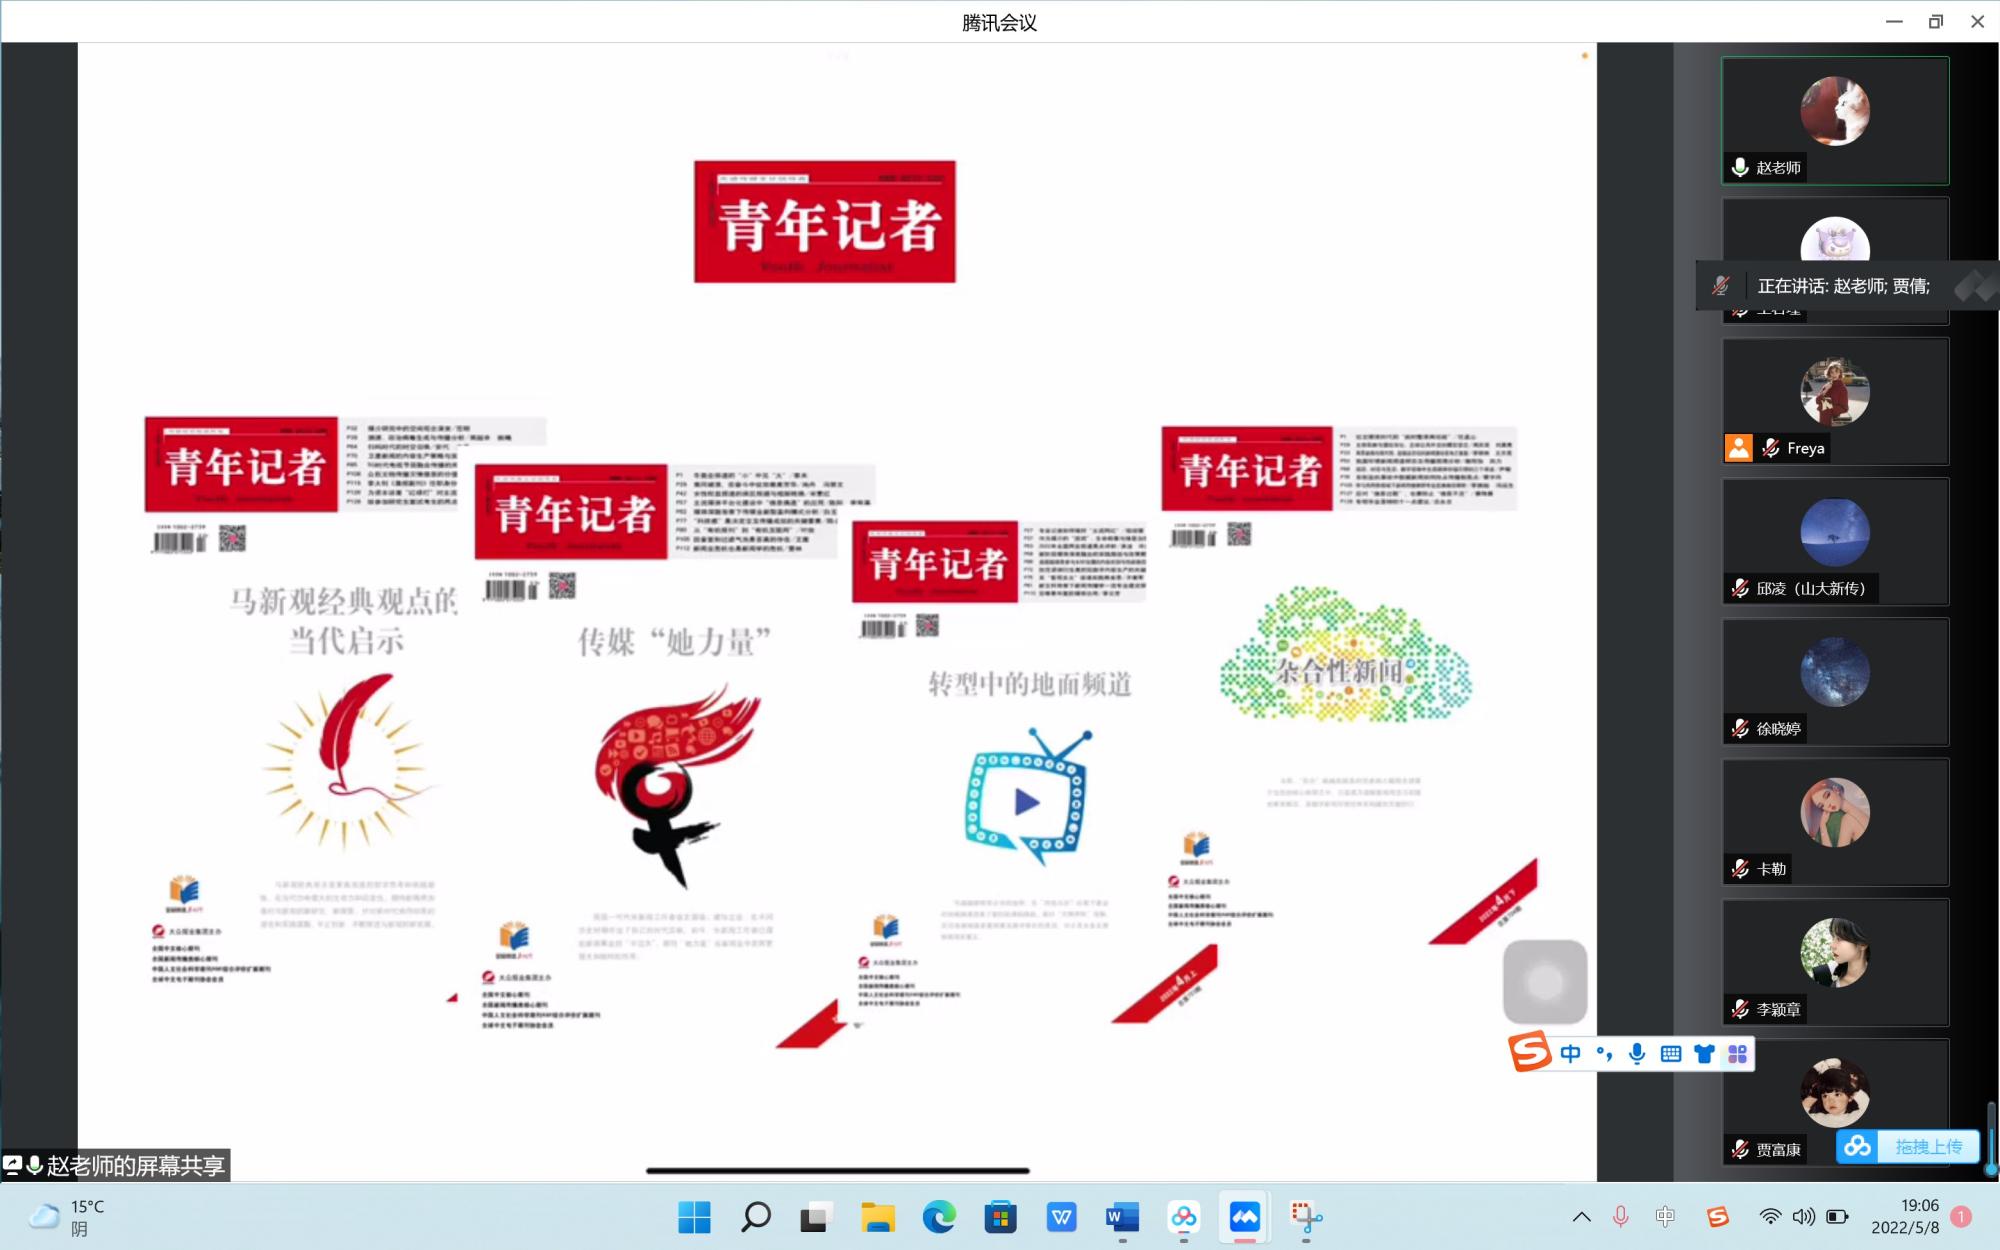This screenshot has height=1250, width=2000.
Task: Click the 拖拽上传 upload button
Action: [x=1928, y=1146]
